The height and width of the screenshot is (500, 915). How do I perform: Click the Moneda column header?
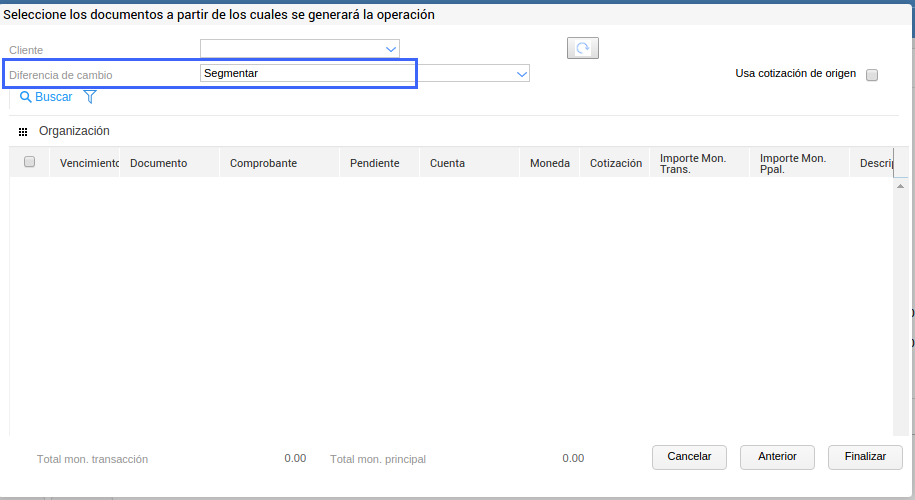550,163
